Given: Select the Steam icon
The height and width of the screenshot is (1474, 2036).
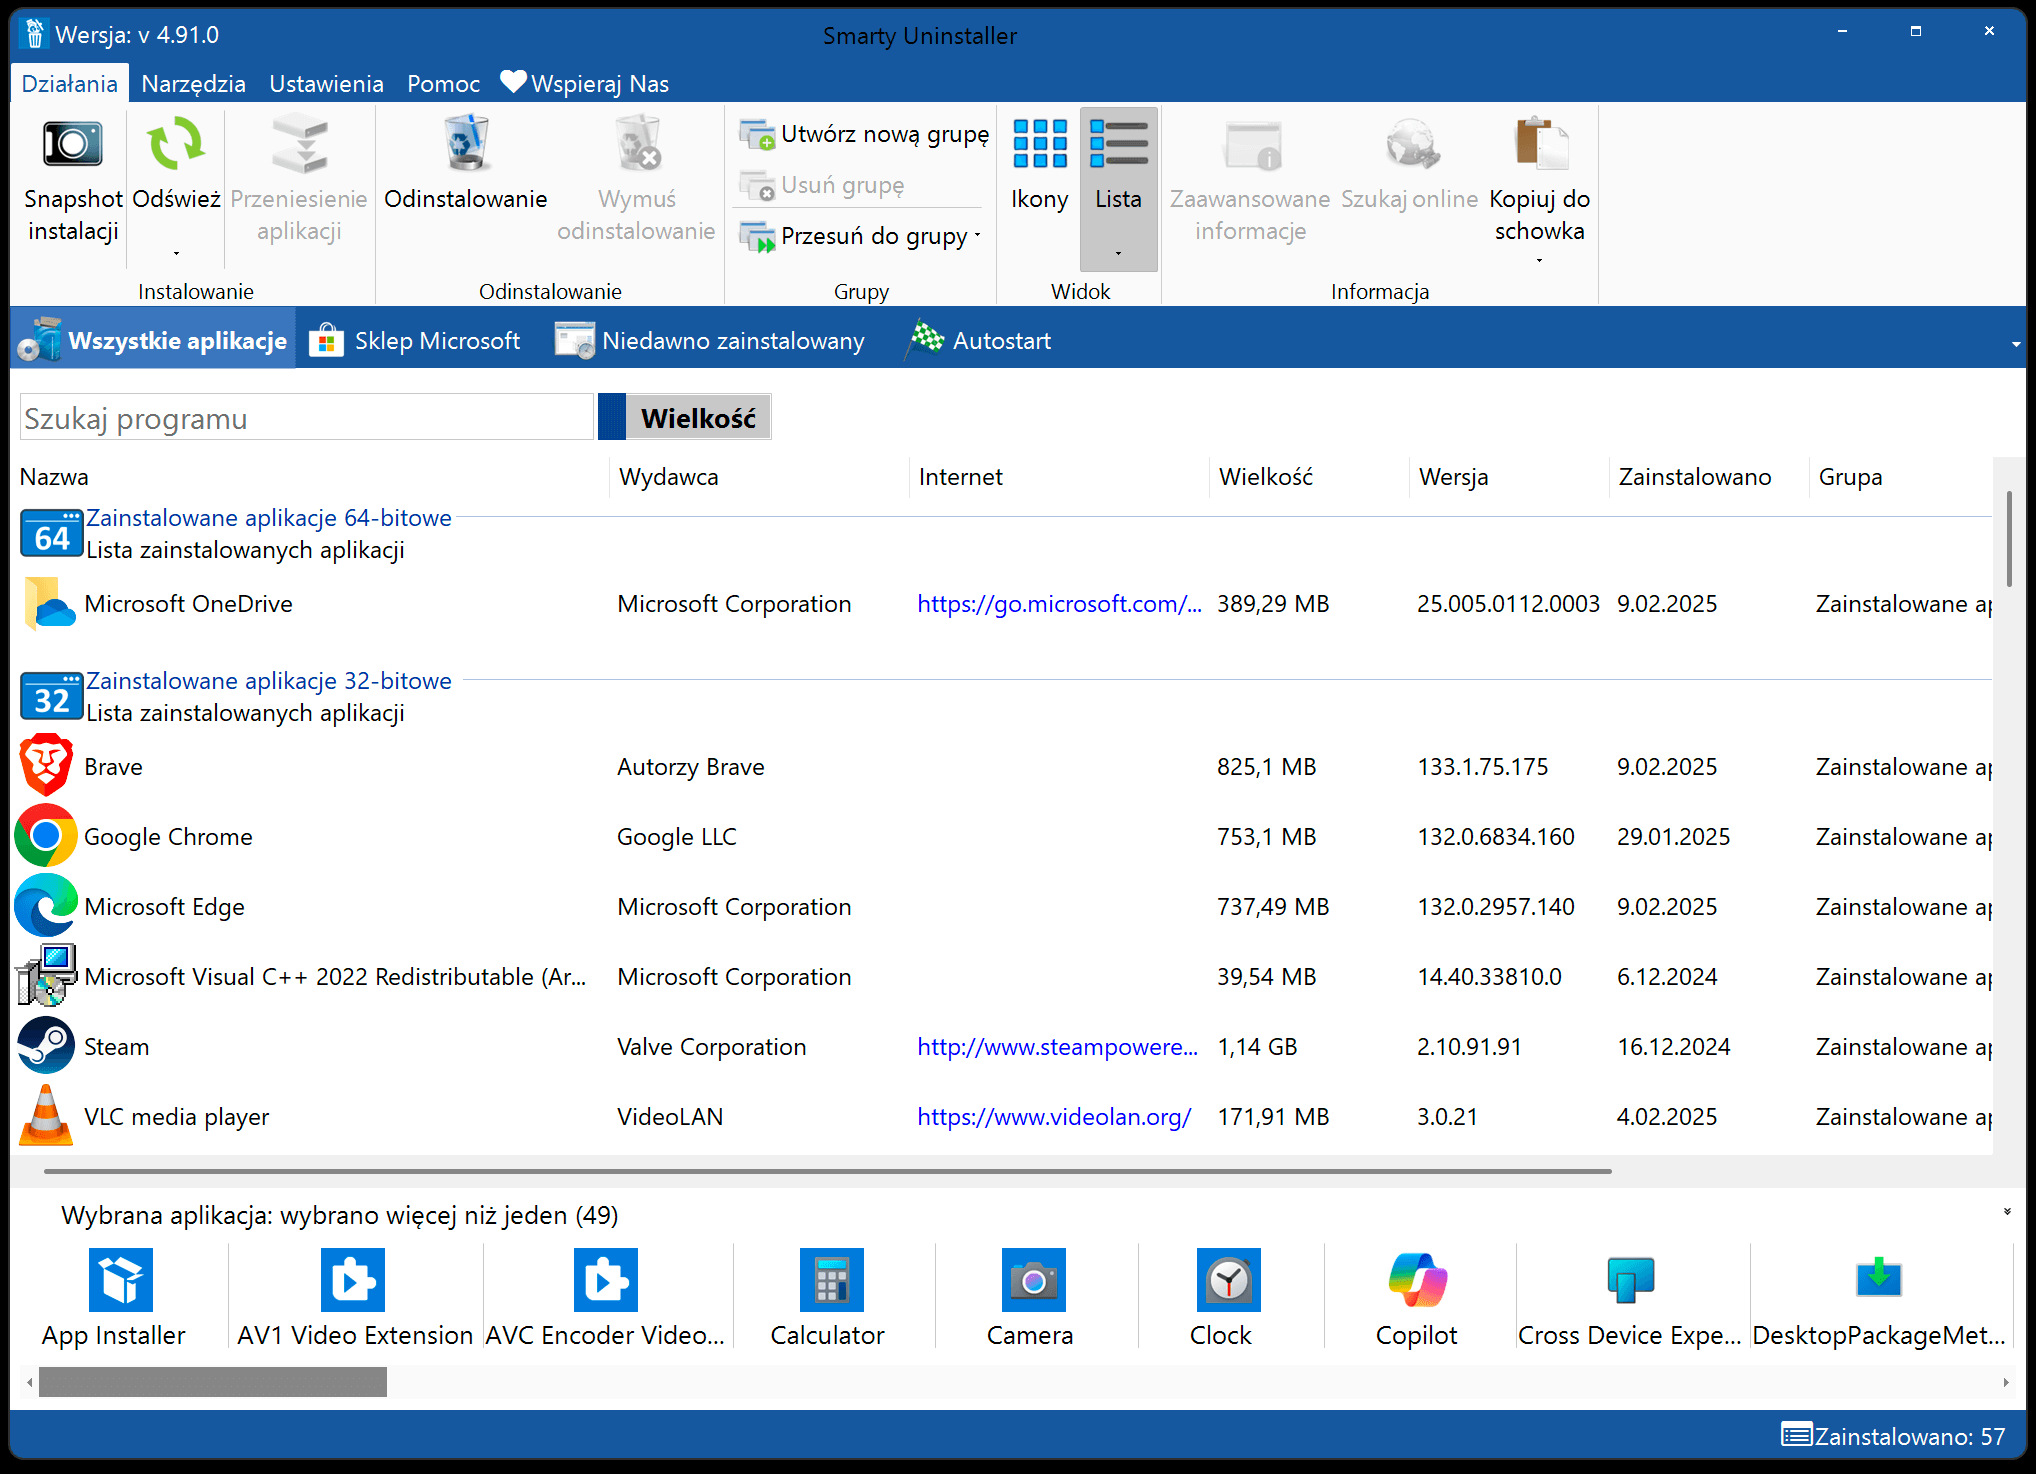Looking at the screenshot, I should (x=46, y=1046).
